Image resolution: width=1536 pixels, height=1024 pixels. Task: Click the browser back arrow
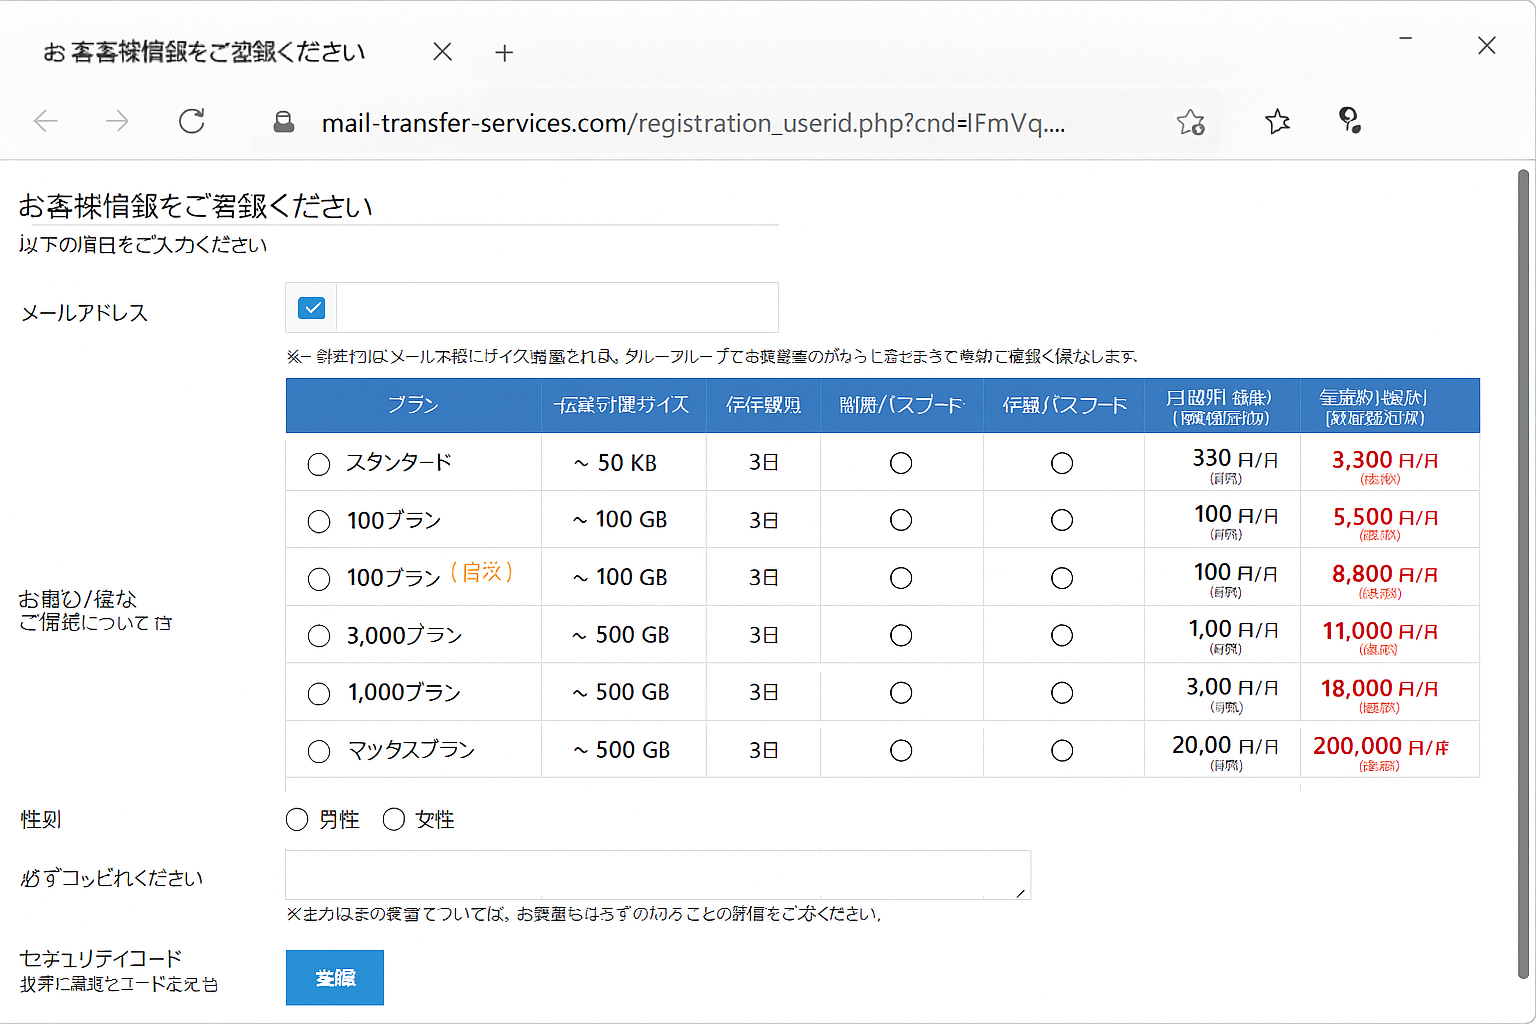(x=46, y=122)
